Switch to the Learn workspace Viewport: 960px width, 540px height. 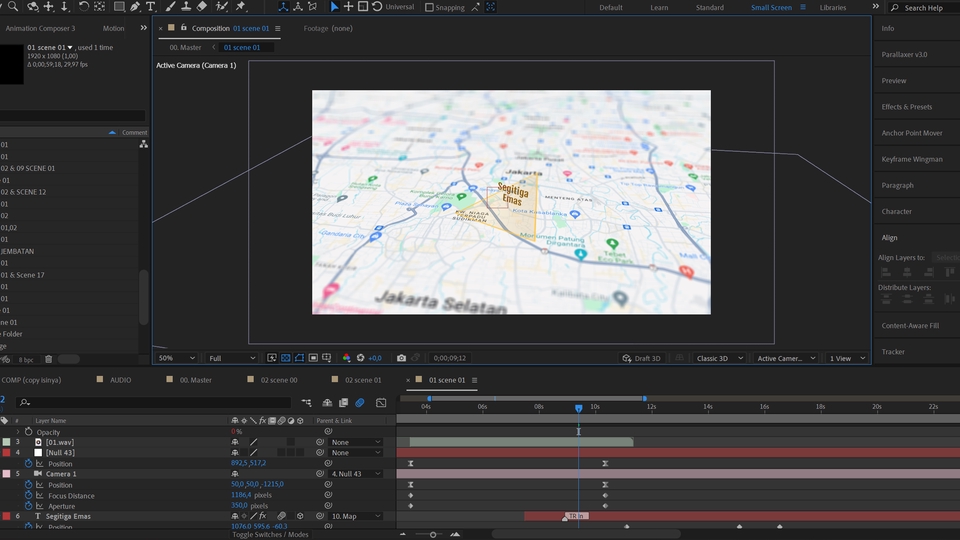point(659,7)
